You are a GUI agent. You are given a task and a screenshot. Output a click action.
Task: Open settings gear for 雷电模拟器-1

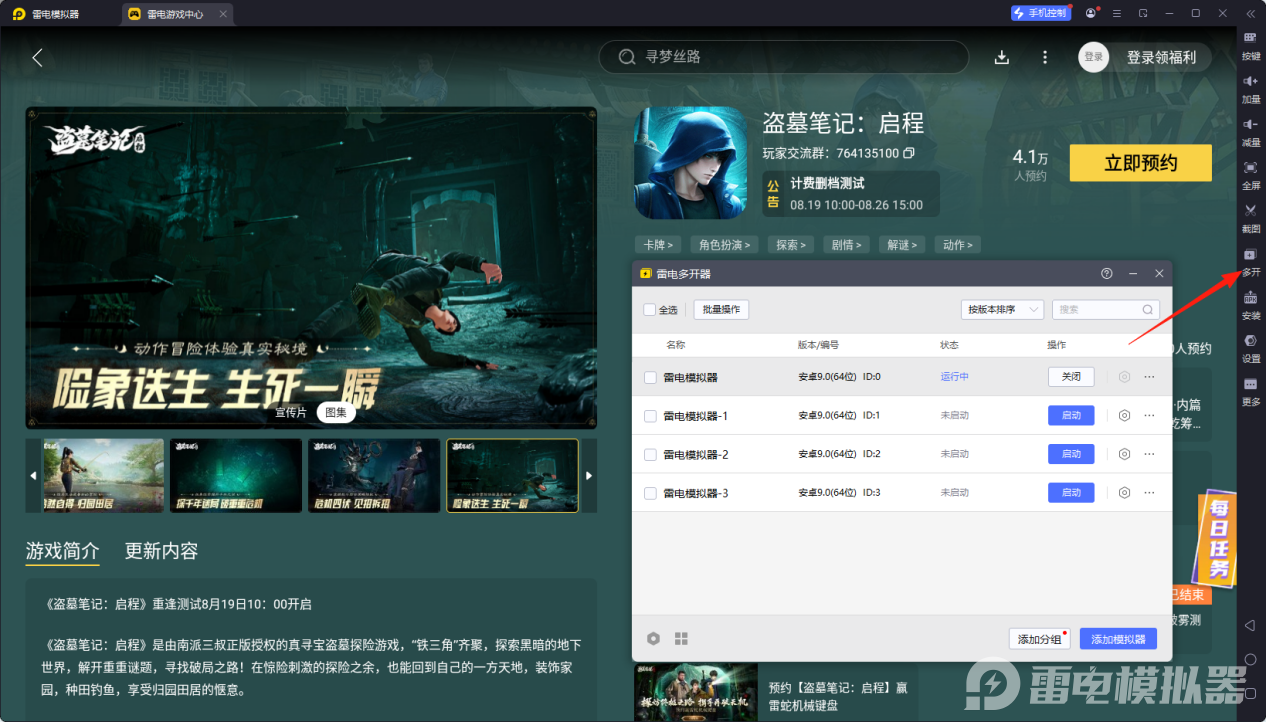(x=1124, y=415)
